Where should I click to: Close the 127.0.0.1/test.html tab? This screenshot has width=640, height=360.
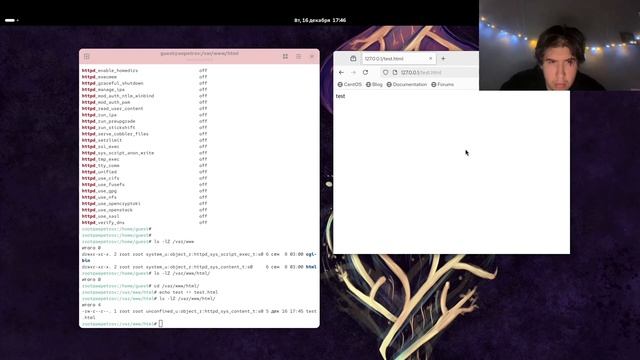(x=430, y=58)
